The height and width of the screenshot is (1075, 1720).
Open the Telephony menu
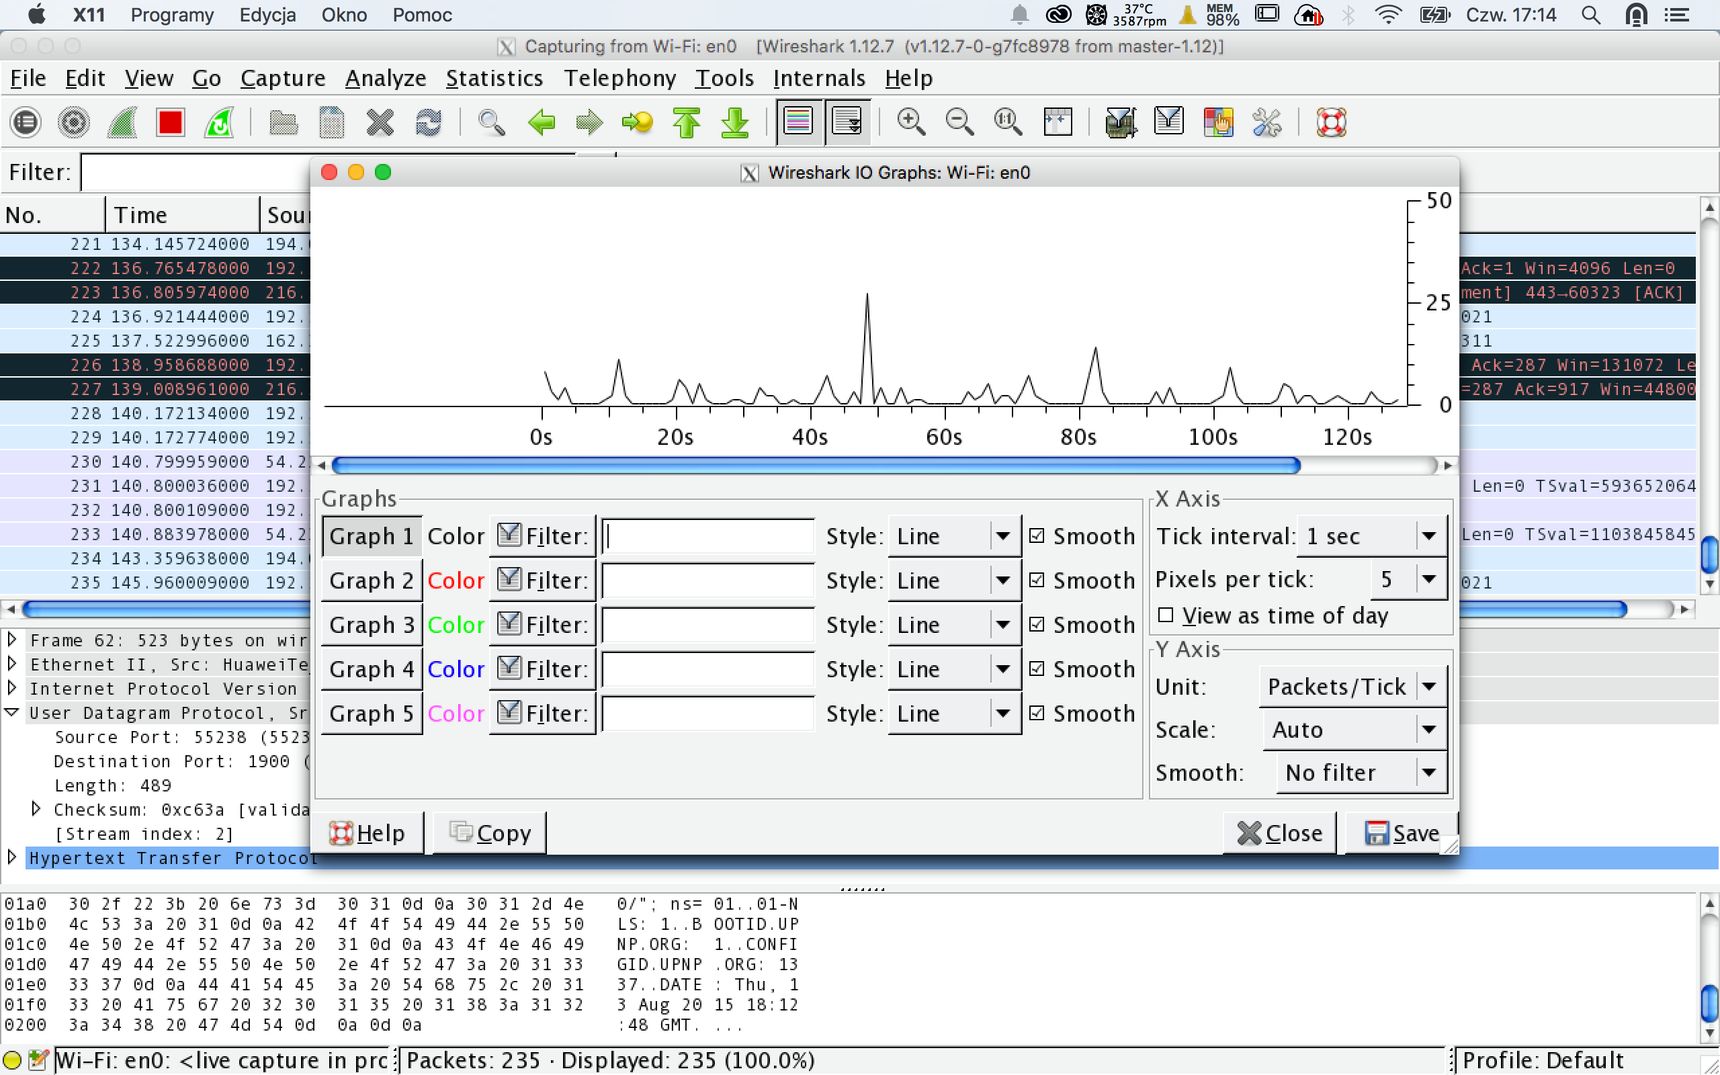(619, 78)
